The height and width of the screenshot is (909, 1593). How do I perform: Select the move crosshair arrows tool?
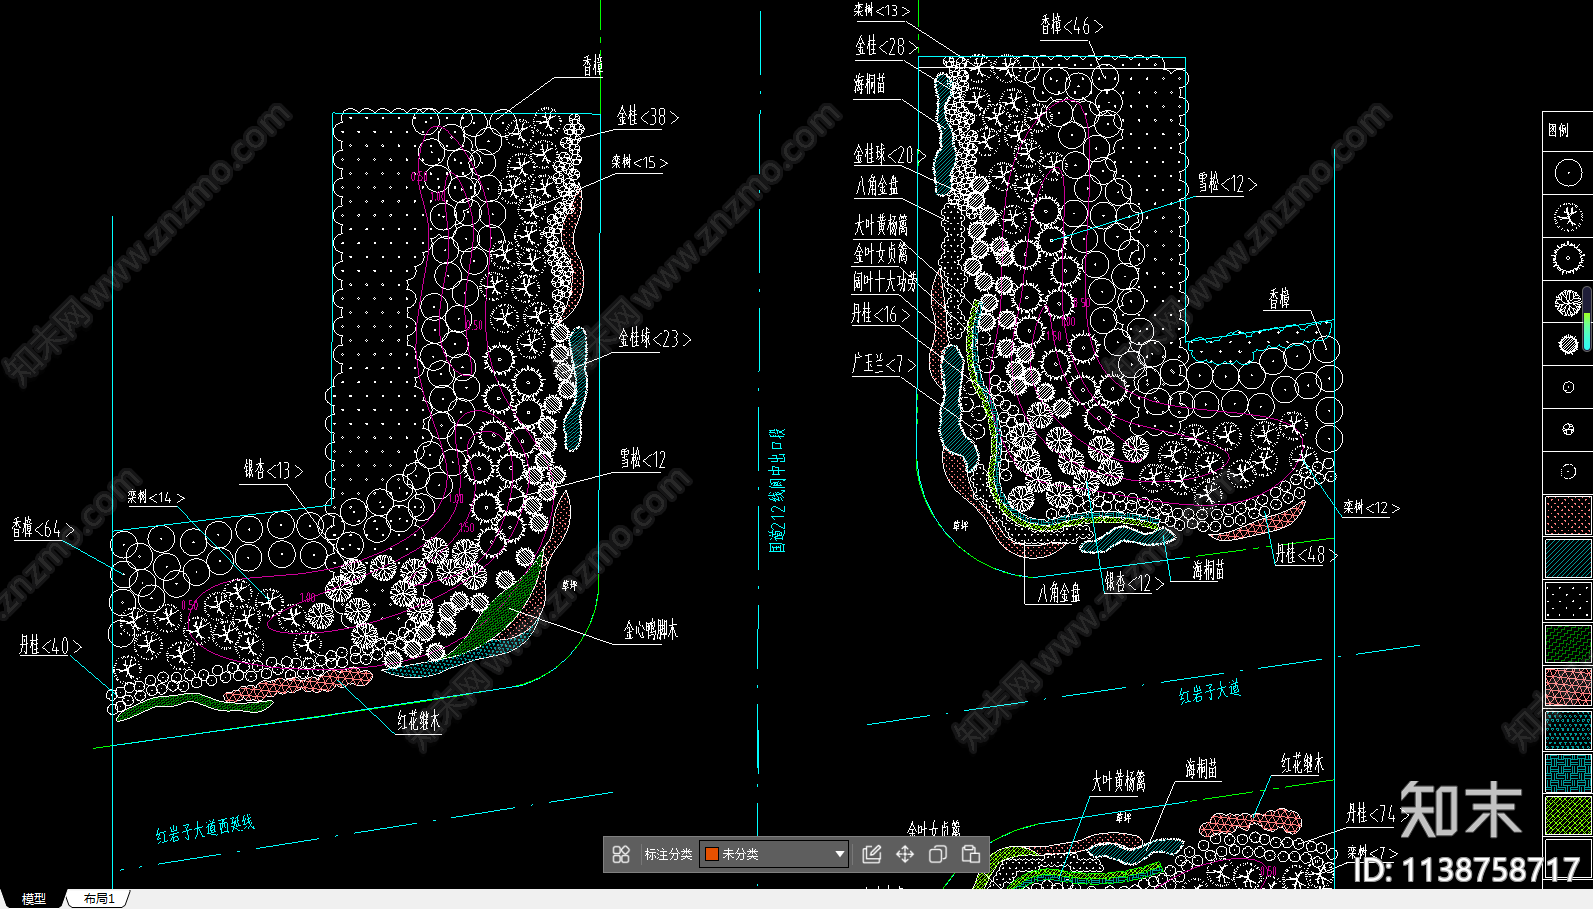tap(905, 854)
